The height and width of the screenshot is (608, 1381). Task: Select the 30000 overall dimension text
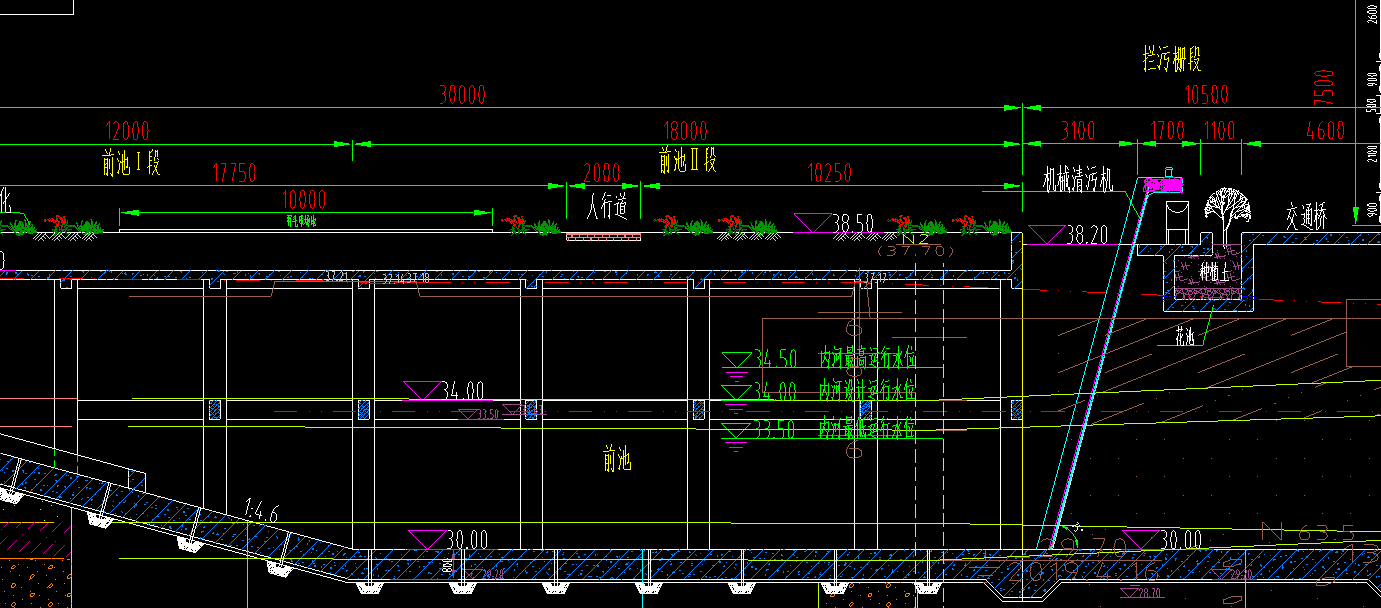[462, 95]
